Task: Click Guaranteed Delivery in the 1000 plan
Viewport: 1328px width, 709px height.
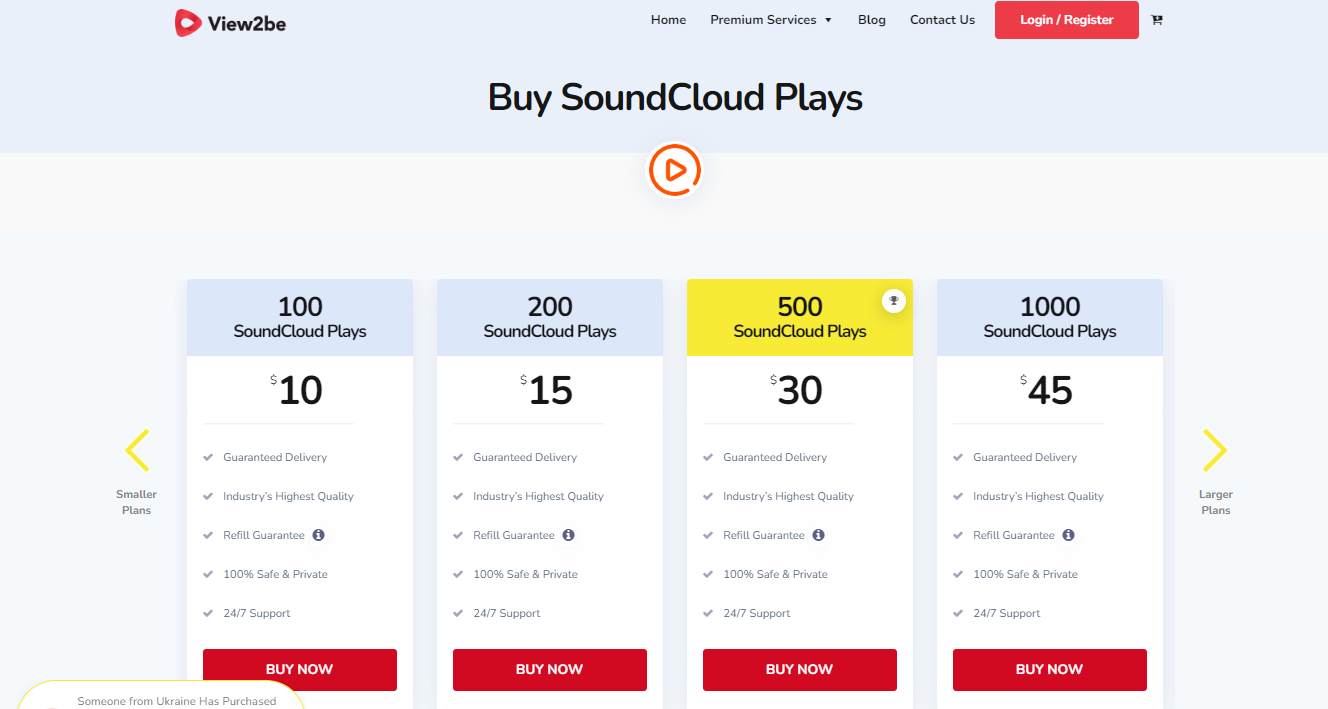Action: [1025, 457]
